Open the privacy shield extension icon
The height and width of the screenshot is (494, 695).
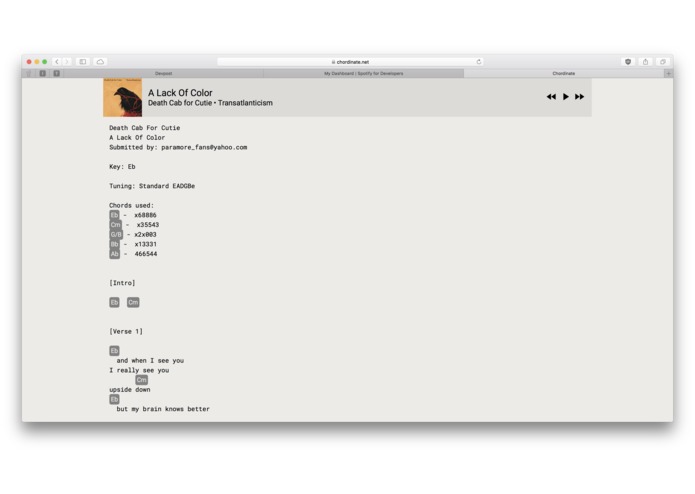coord(628,62)
